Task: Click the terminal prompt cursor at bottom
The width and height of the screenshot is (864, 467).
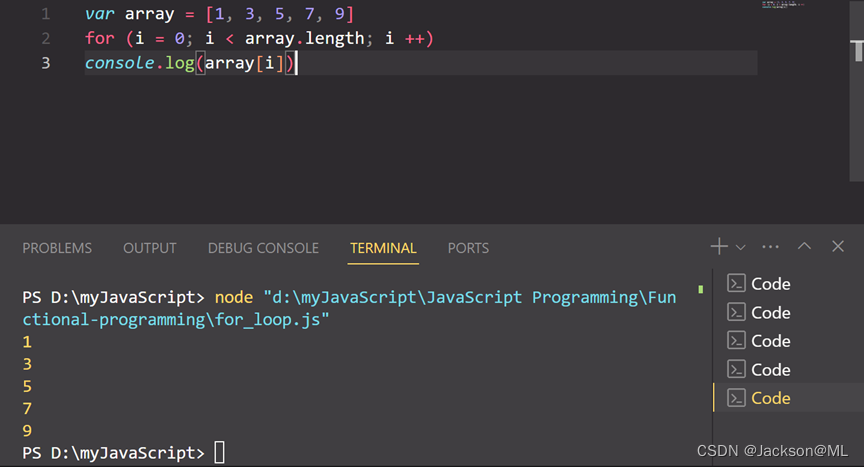Action: click(x=219, y=453)
